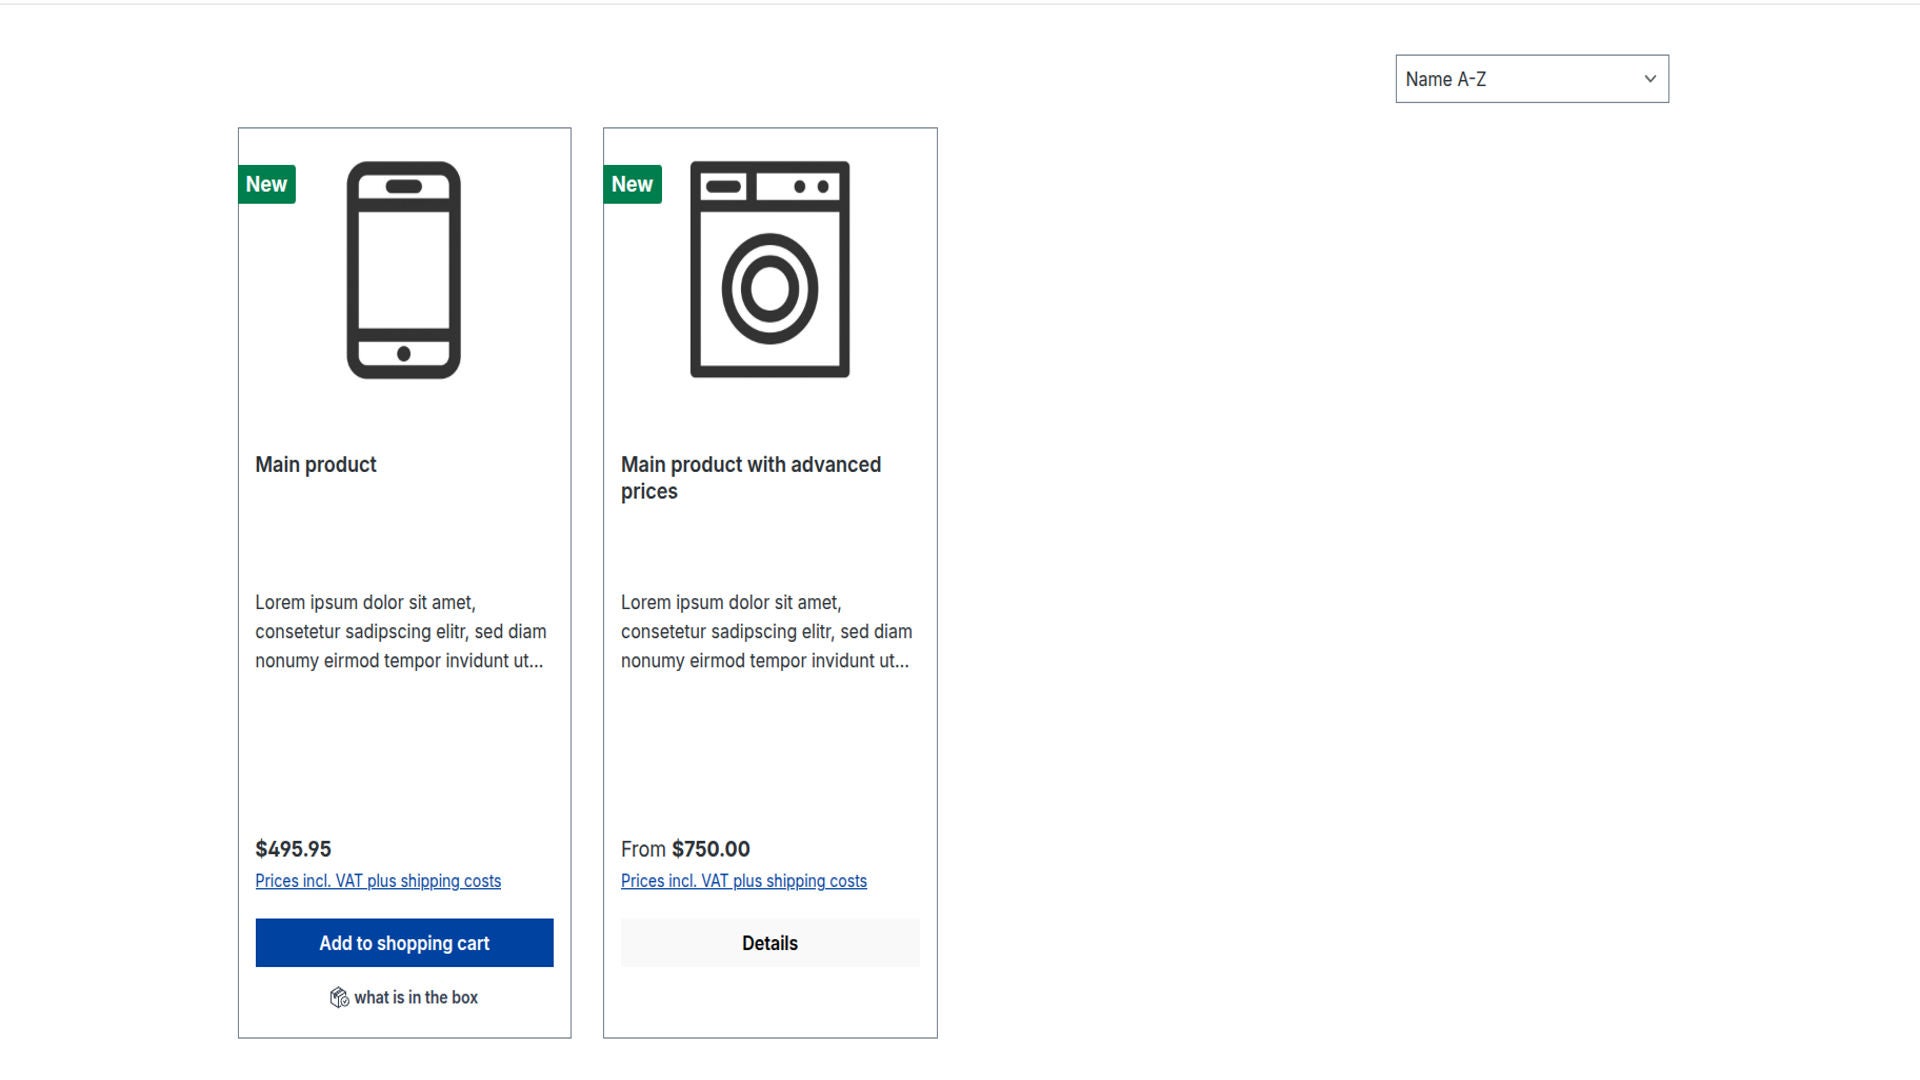Click New badge on the washing machine product
Screen dimensions: 1920x1080
pos(632,184)
